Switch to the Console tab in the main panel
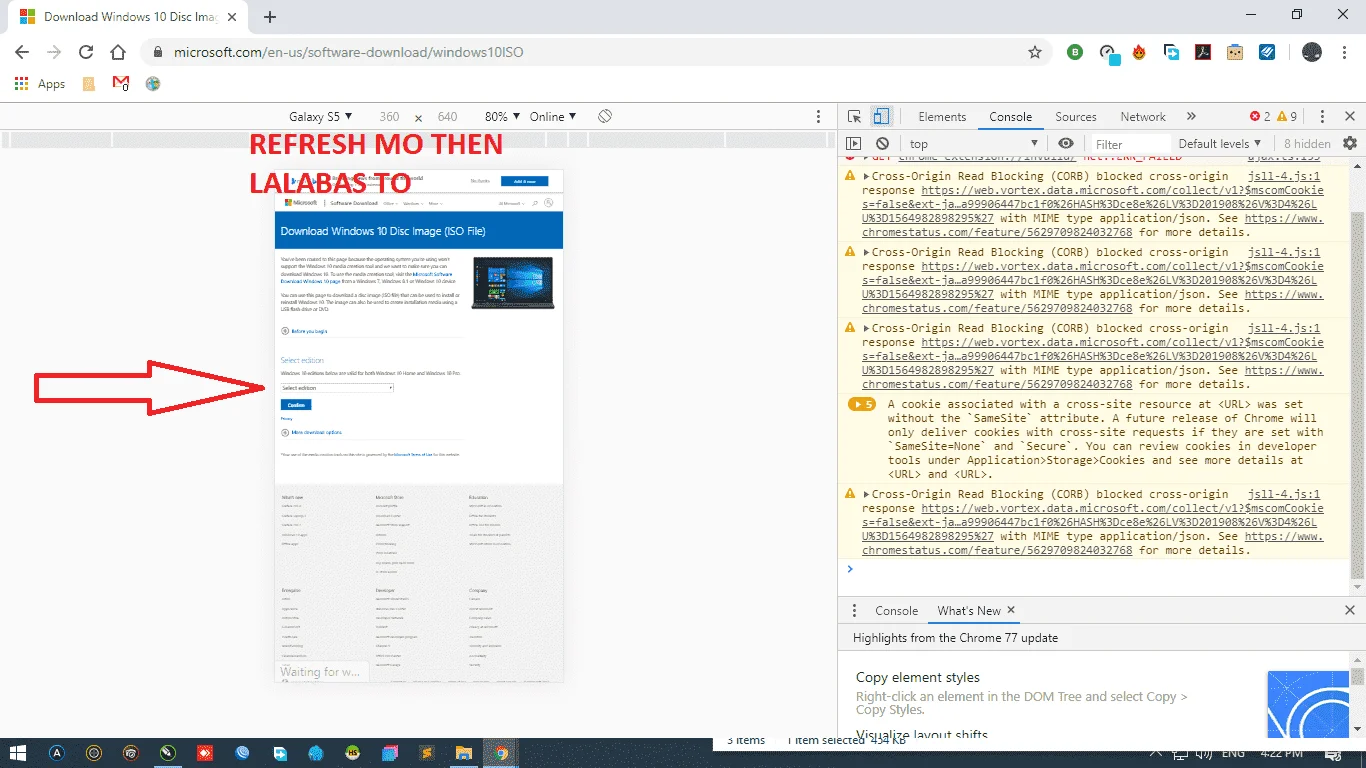The height and width of the screenshot is (768, 1366). pos(1010,117)
